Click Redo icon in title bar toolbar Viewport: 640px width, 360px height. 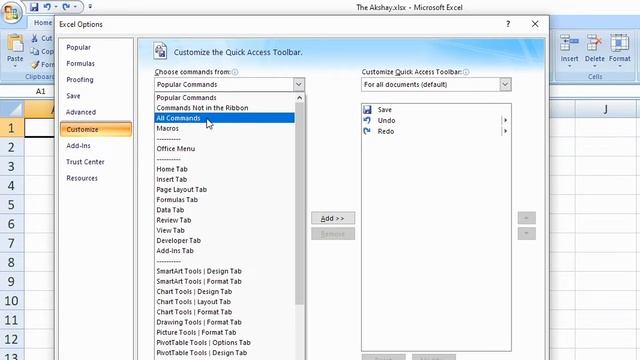66,7
